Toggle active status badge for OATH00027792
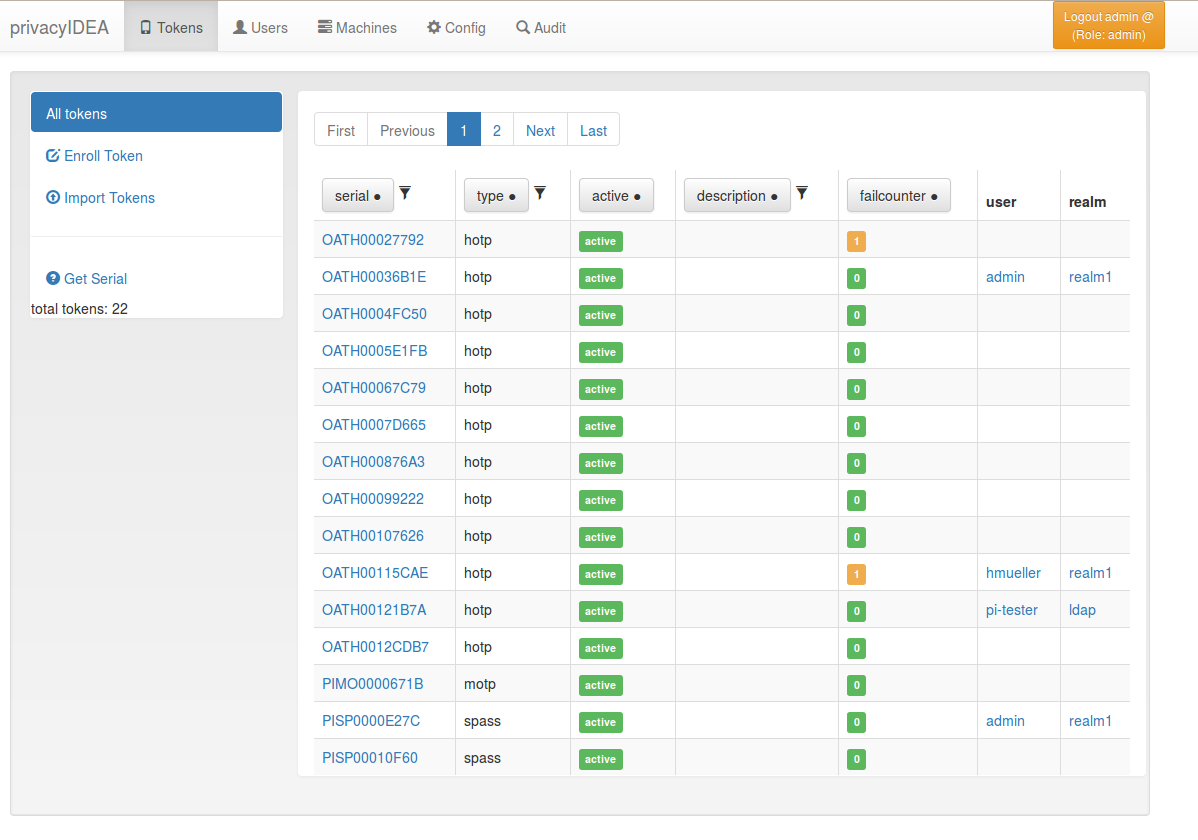This screenshot has height=840, width=1198. [x=600, y=241]
